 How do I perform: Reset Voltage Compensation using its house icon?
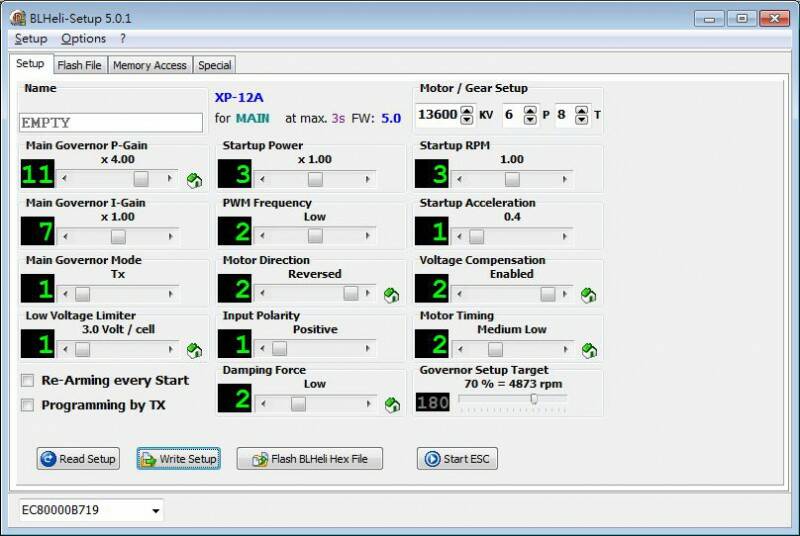pyautogui.click(x=588, y=295)
